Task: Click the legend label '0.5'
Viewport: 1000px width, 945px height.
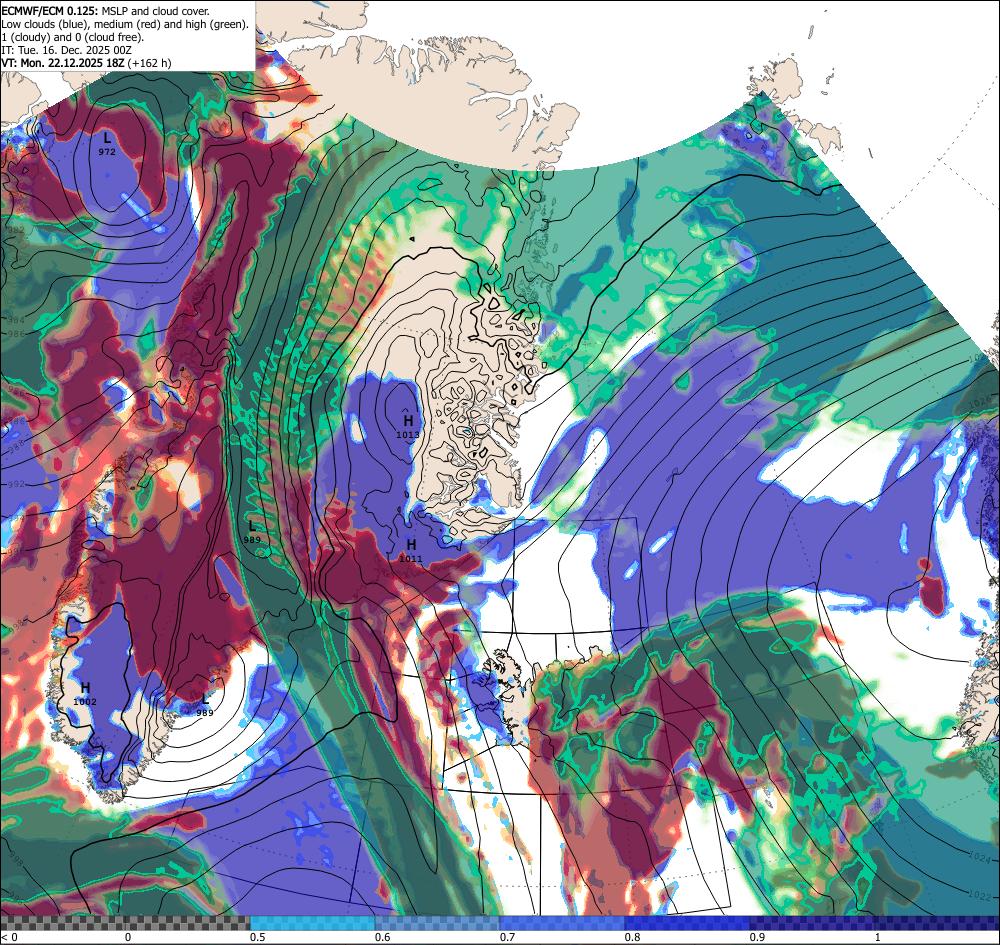Action: 258,937
